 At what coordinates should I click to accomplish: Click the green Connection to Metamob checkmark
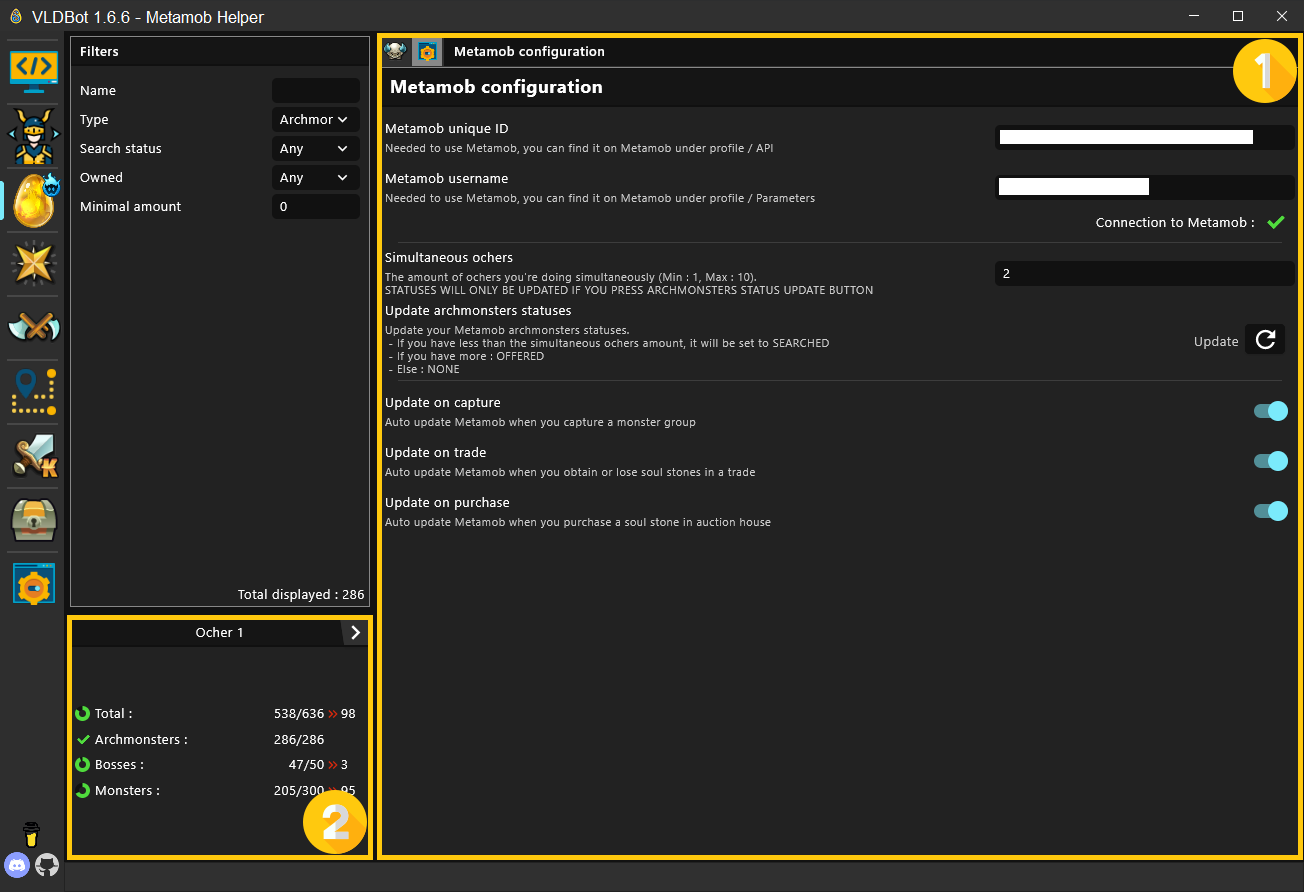click(x=1275, y=222)
